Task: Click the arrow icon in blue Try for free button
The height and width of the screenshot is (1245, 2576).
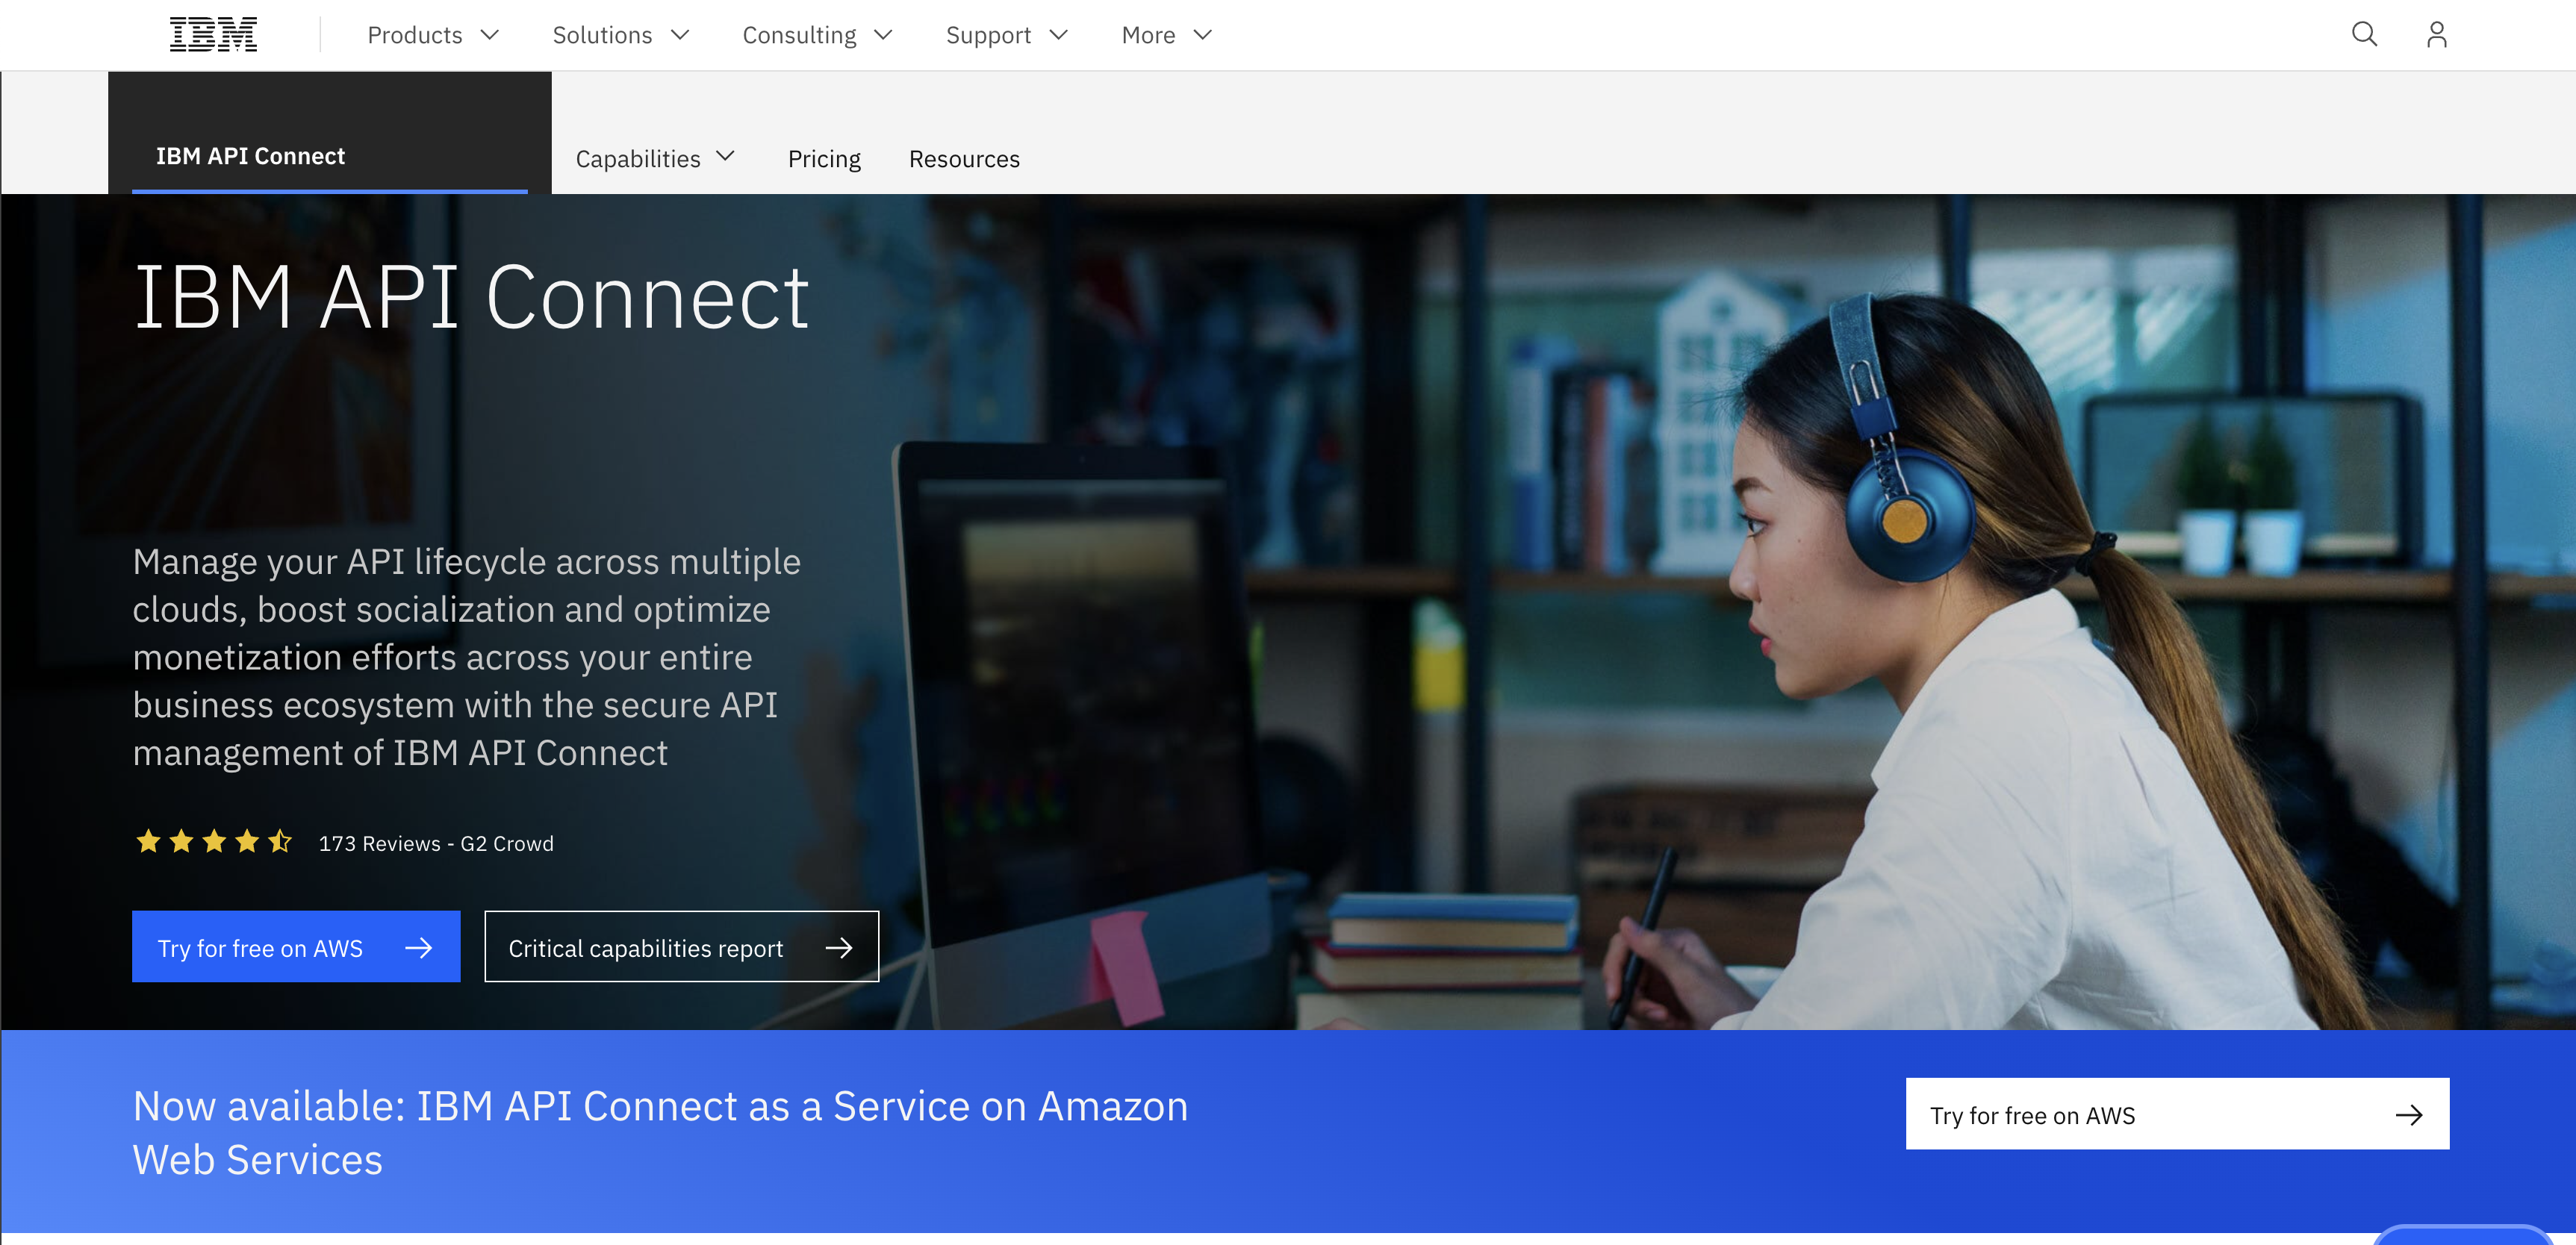Action: [x=419, y=947]
